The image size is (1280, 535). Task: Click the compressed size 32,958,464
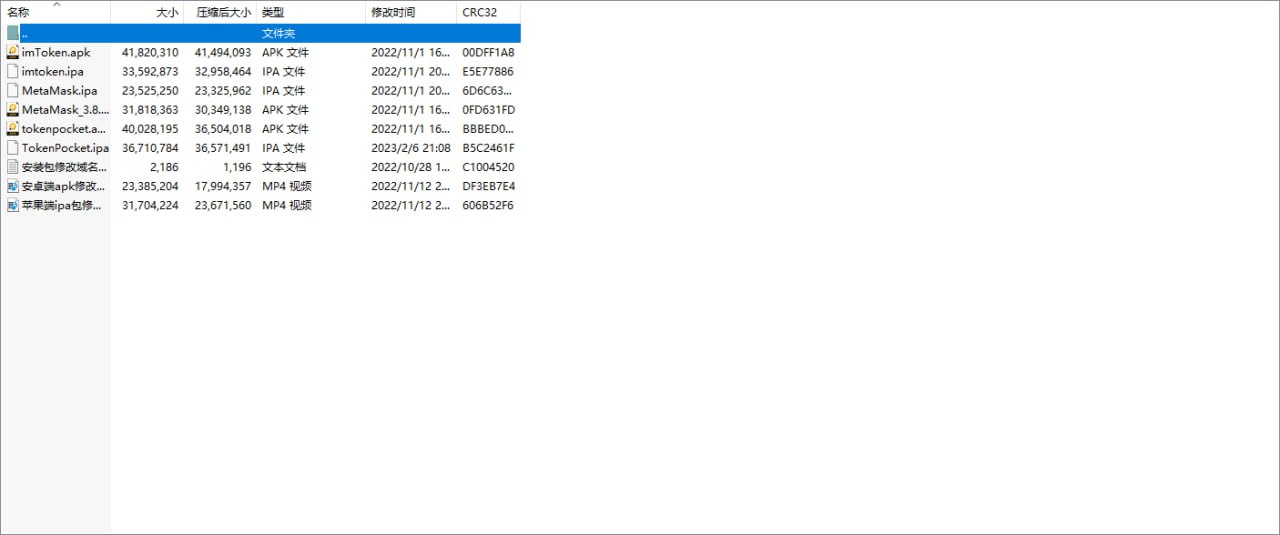click(223, 71)
